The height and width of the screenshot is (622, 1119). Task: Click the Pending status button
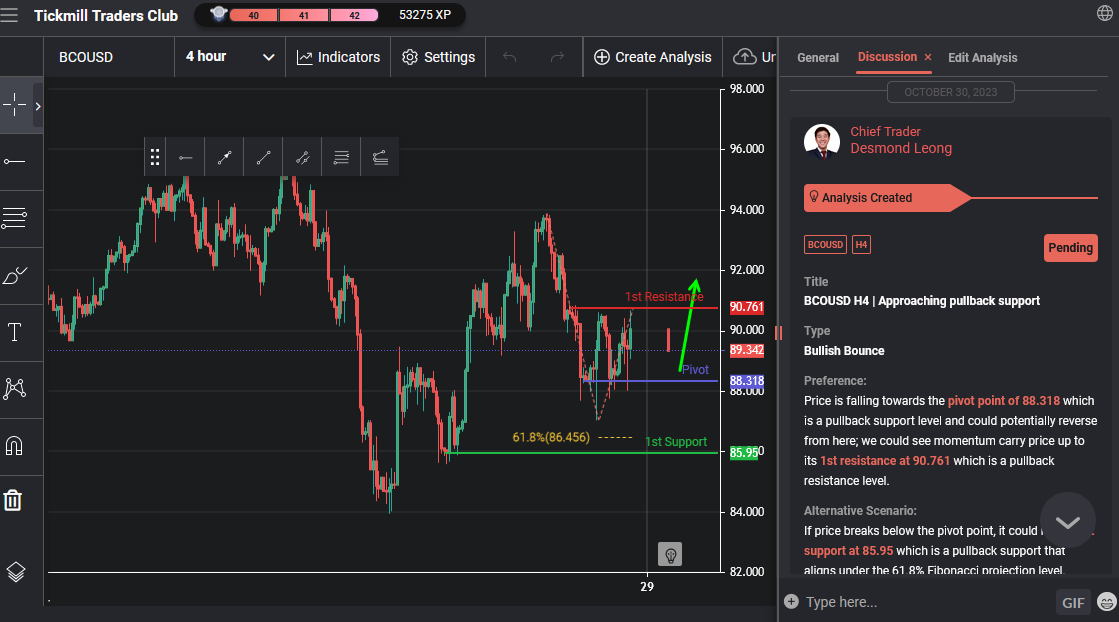coord(1070,248)
